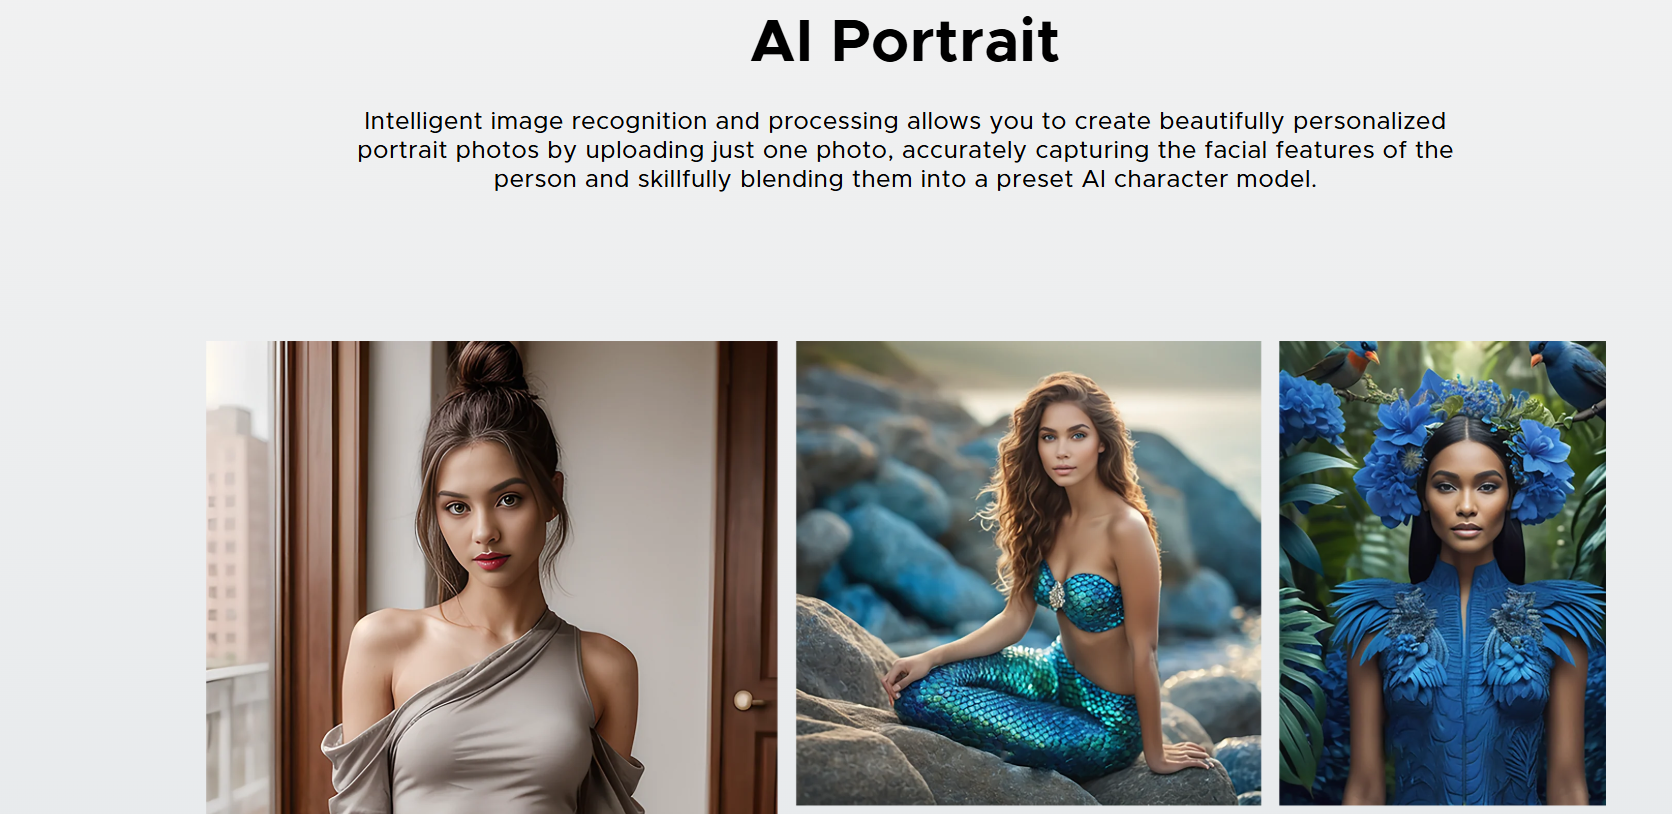Open the portrait of woman in gray top
The height and width of the screenshot is (814, 1672).
(491, 577)
